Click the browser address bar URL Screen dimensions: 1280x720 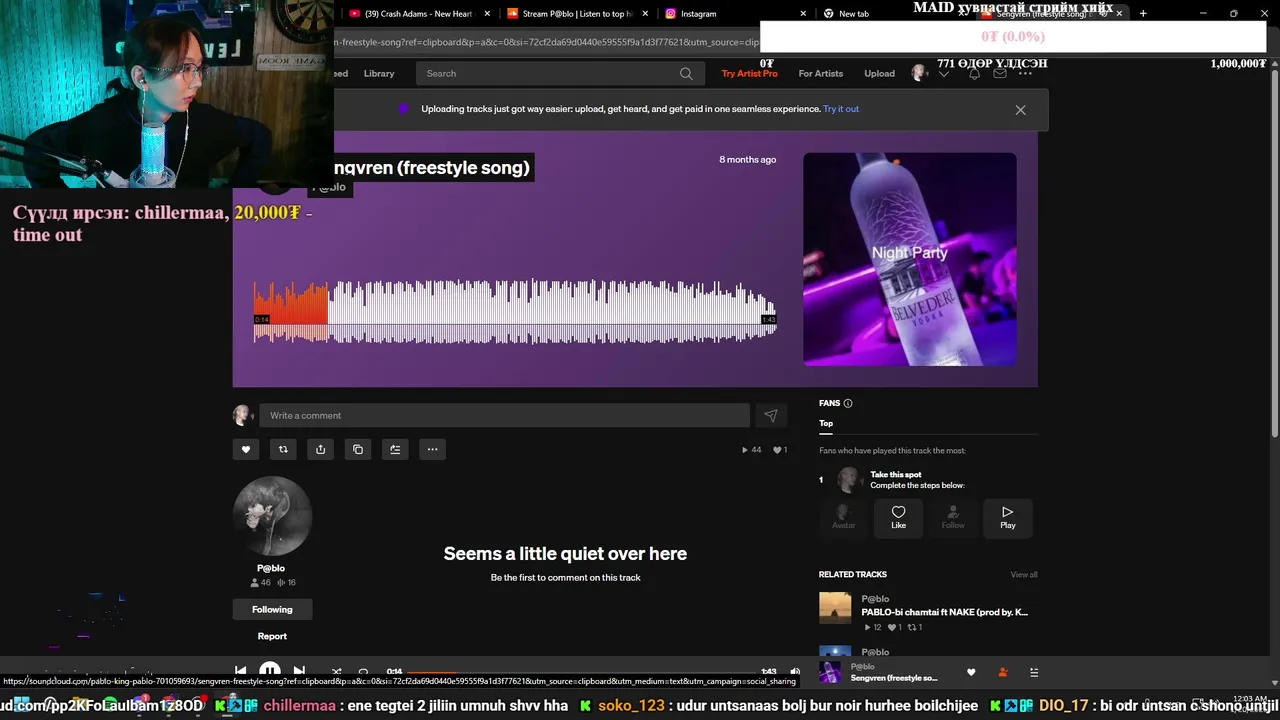tap(547, 43)
